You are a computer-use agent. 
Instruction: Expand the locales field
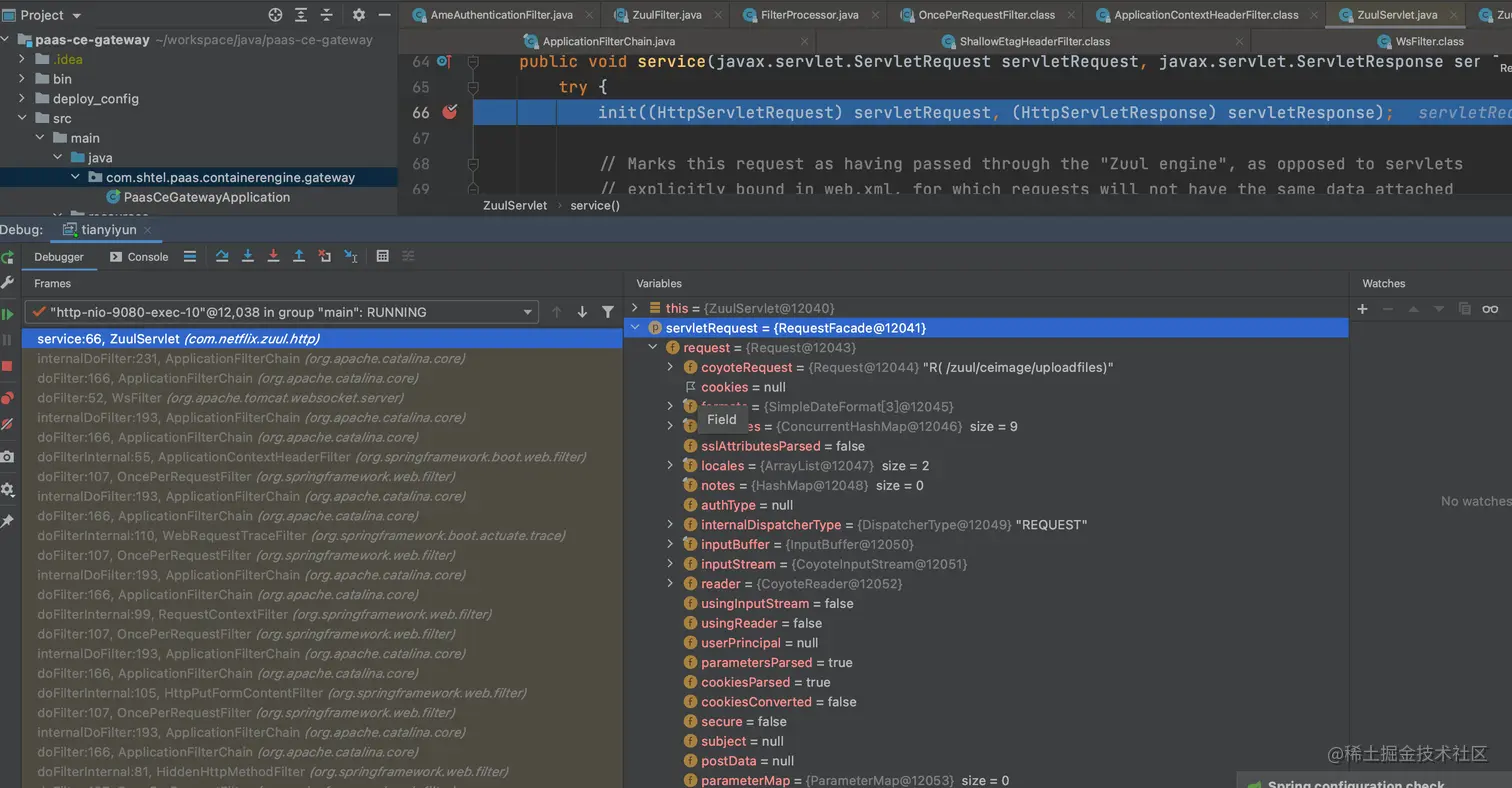(670, 466)
